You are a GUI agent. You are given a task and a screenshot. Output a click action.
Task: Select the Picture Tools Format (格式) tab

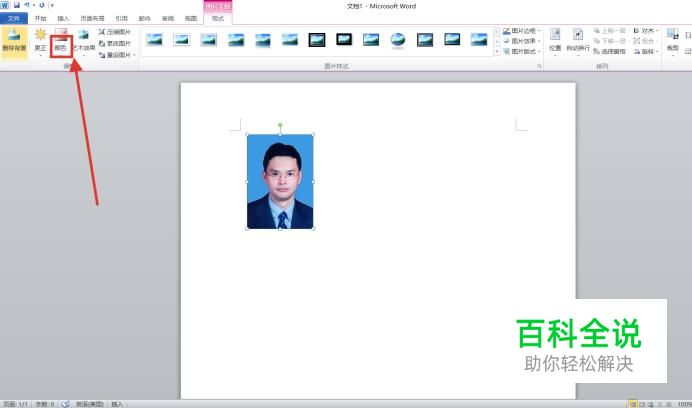tap(218, 19)
